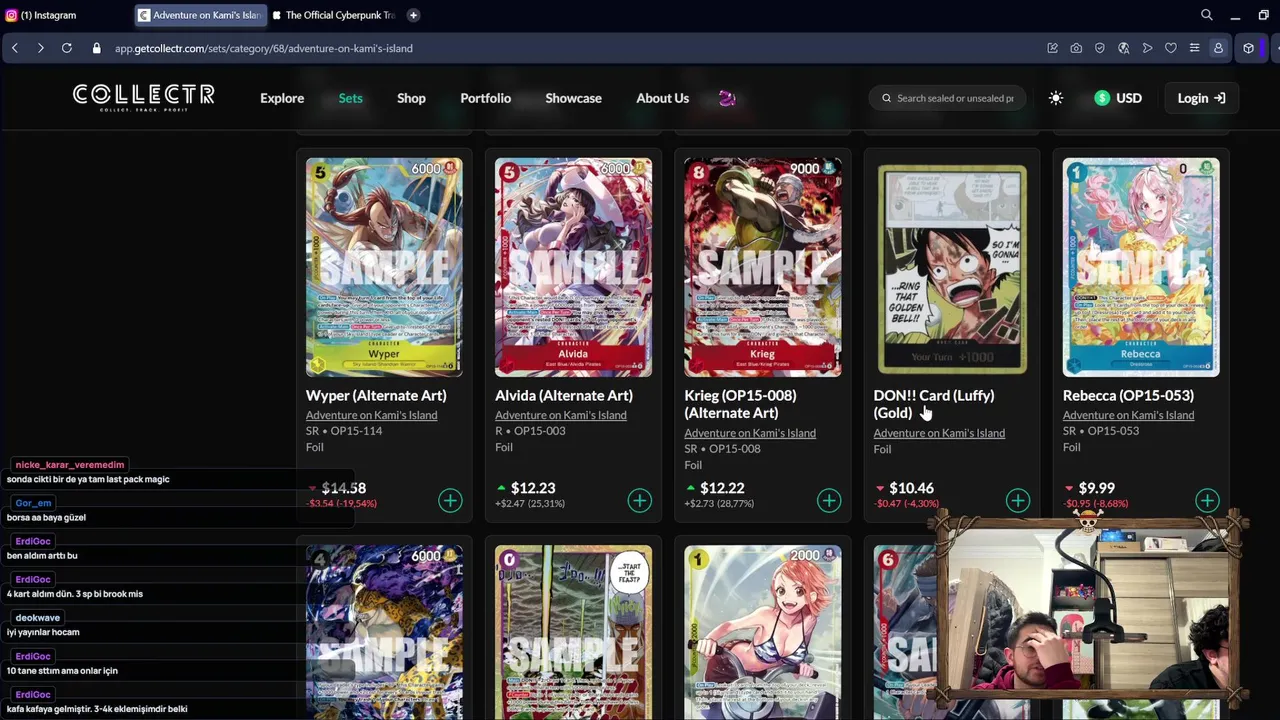Open the Rebecca card image
The height and width of the screenshot is (720, 1280).
pyautogui.click(x=1141, y=267)
